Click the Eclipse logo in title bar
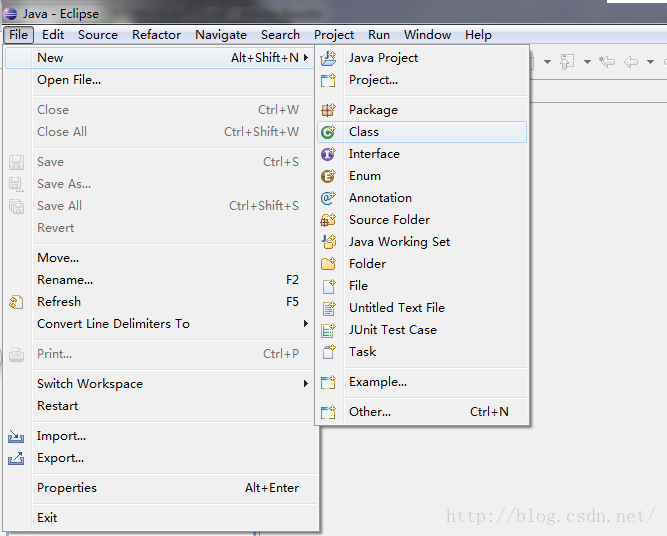667x536 pixels. click(10, 14)
